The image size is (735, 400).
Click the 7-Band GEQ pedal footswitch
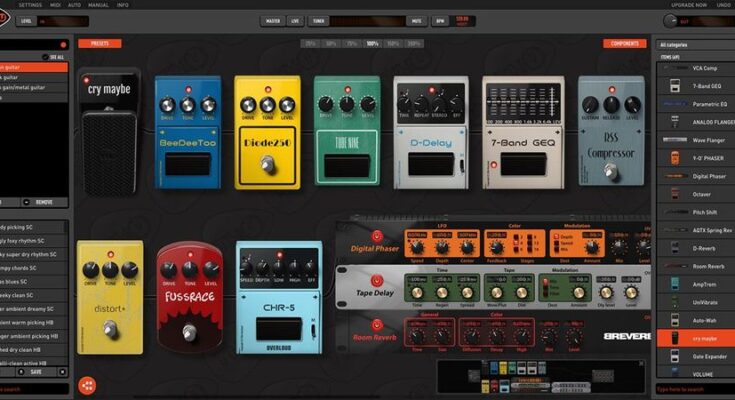(x=523, y=164)
